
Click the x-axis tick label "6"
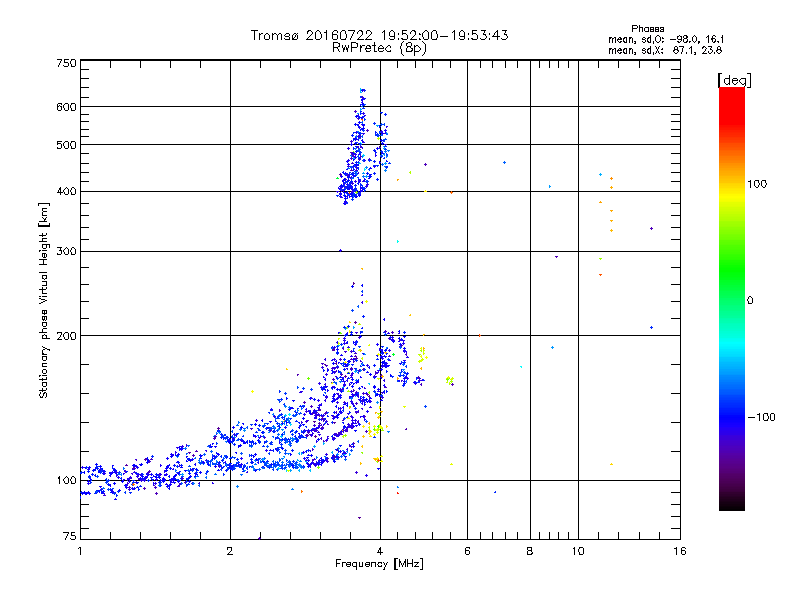pyautogui.click(x=467, y=551)
